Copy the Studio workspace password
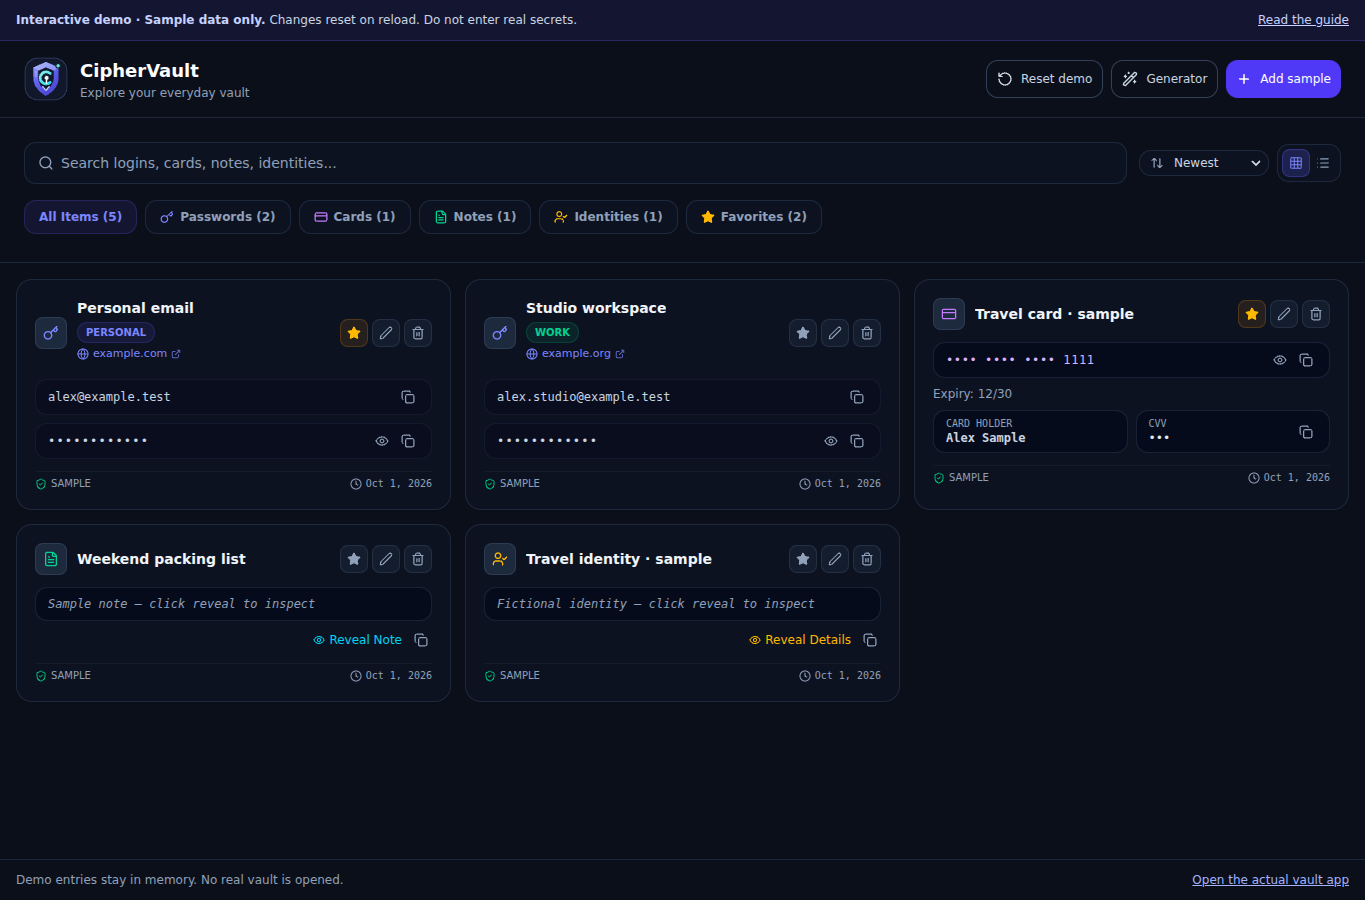The image size is (1365, 900). (857, 441)
